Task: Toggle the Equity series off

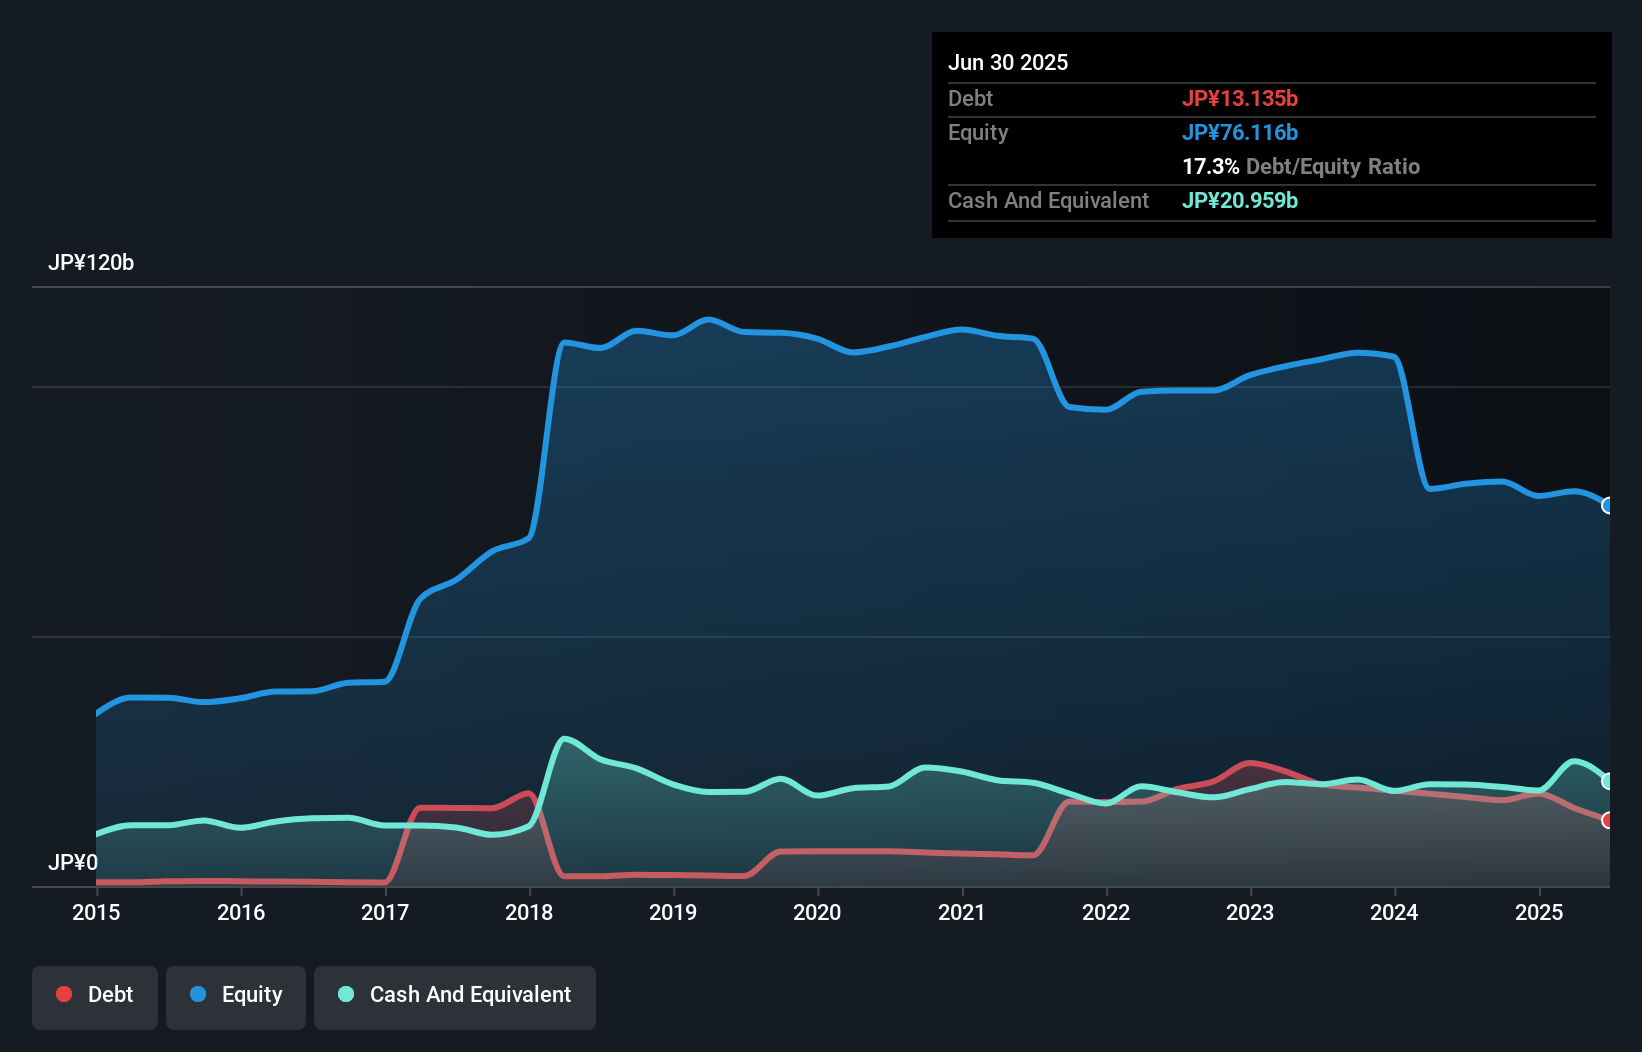Action: point(235,996)
